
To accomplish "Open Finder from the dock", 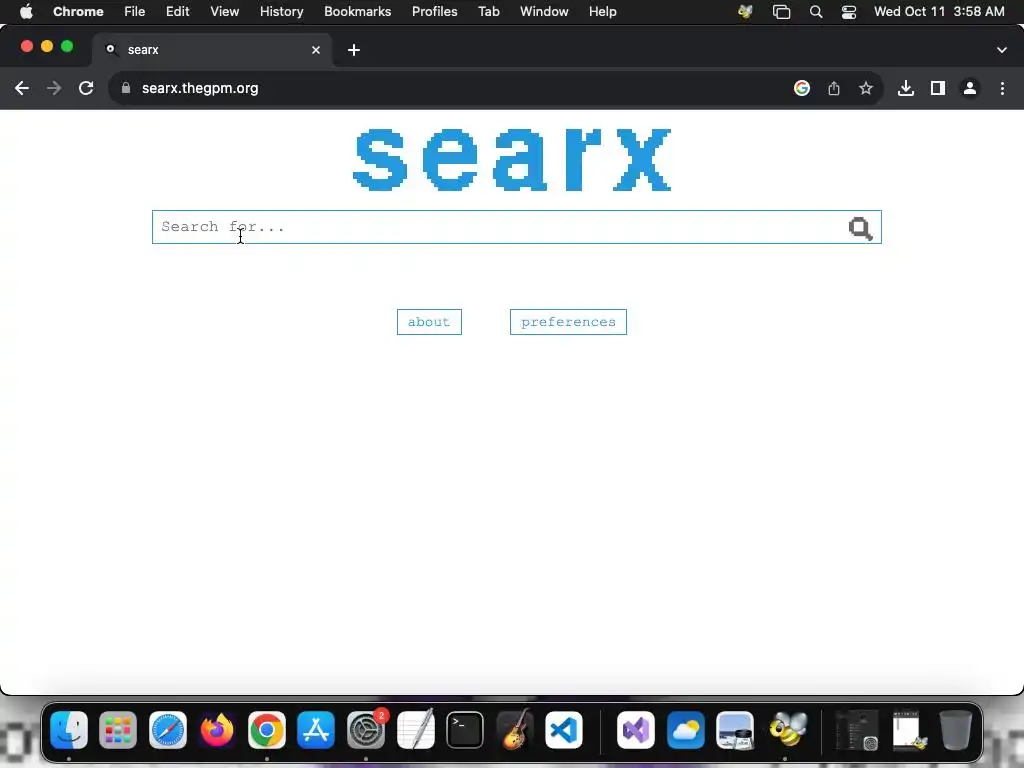I will click(x=69, y=729).
